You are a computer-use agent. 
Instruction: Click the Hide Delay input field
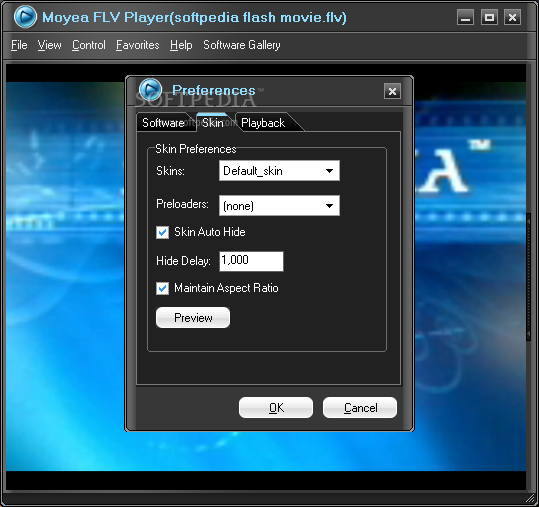click(x=251, y=261)
